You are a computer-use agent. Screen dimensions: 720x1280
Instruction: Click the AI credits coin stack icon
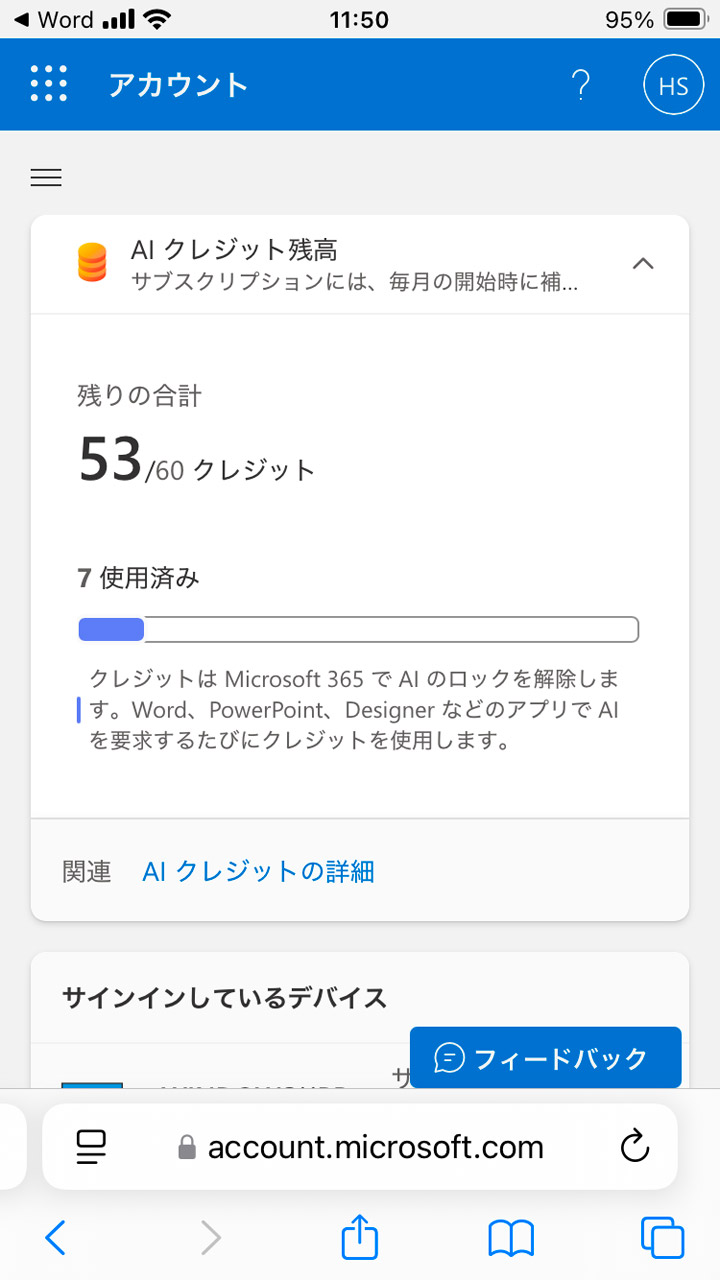91,263
